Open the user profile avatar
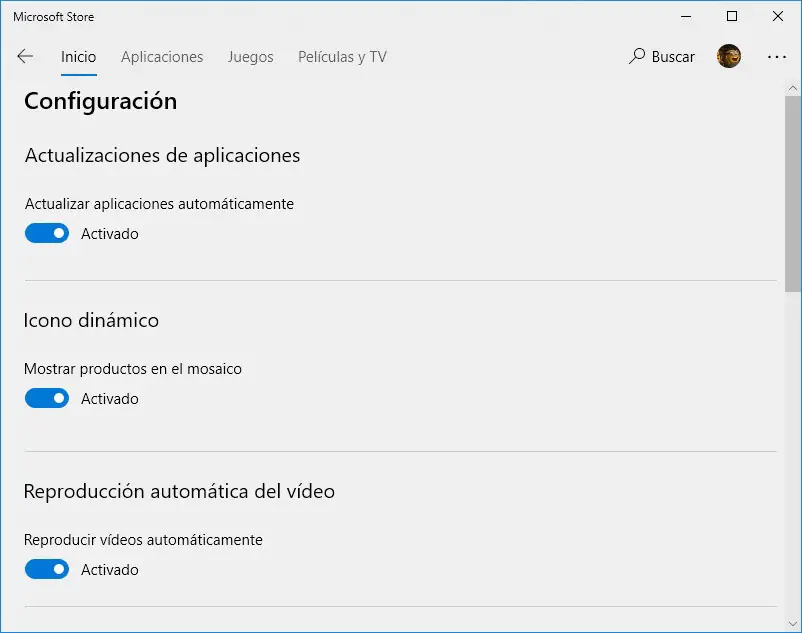Screen dimensions: 802x633 point(729,57)
